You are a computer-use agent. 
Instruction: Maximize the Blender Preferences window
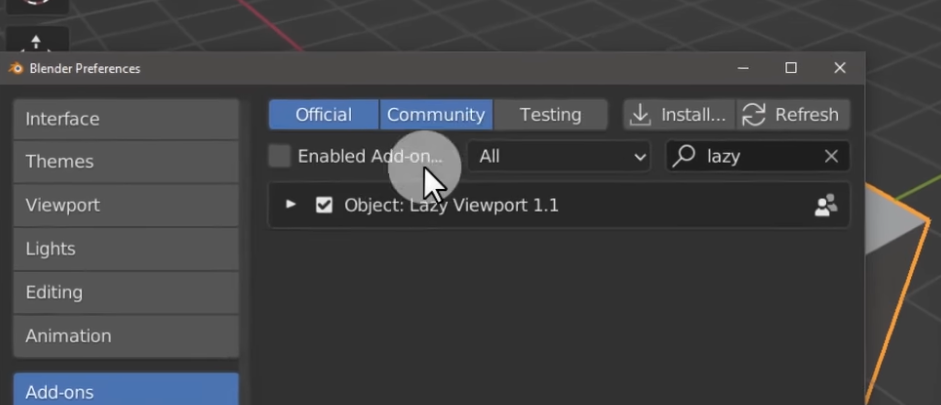(x=791, y=68)
